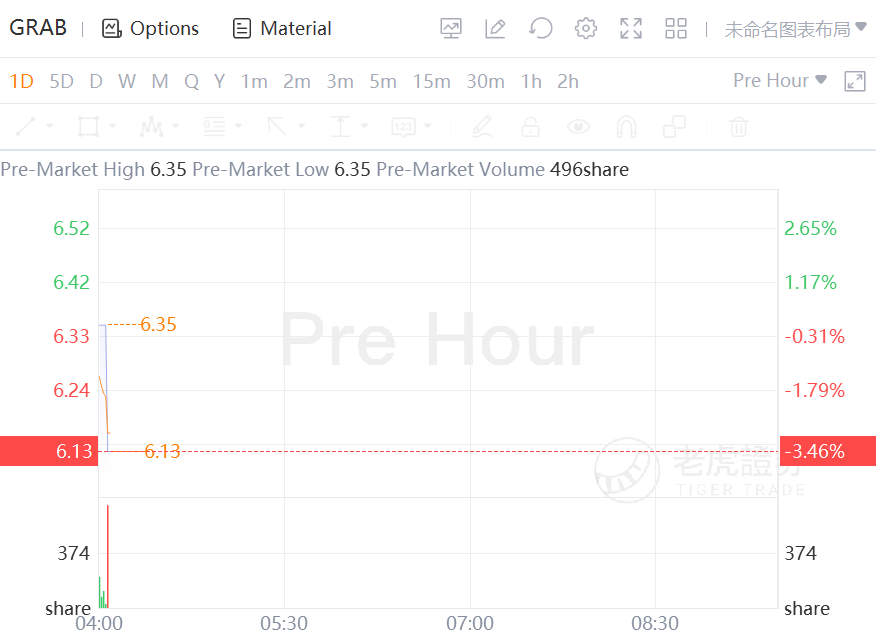Open the grid layout icon
Screen dimensions: 876x638
[x=676, y=28]
